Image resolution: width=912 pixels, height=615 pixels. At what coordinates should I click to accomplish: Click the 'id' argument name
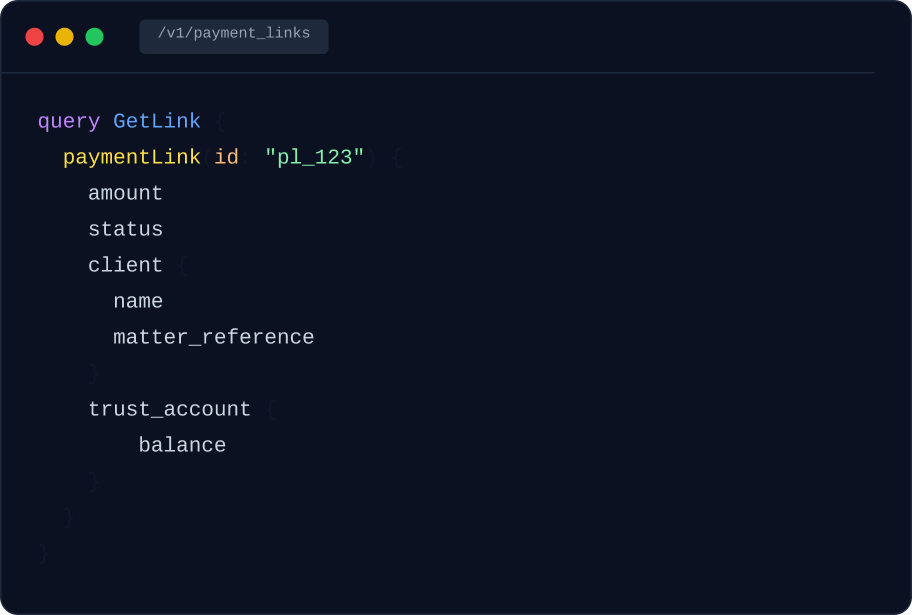click(226, 158)
